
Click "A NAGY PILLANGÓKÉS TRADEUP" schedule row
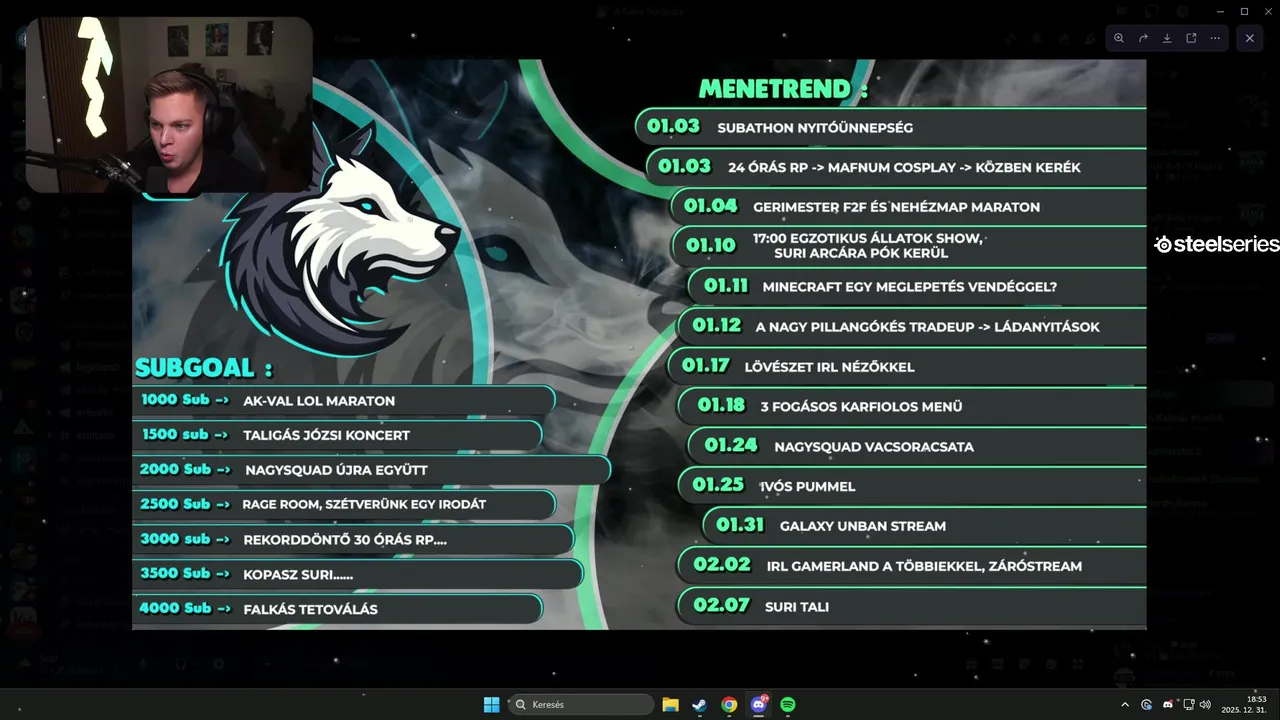[x=912, y=327]
